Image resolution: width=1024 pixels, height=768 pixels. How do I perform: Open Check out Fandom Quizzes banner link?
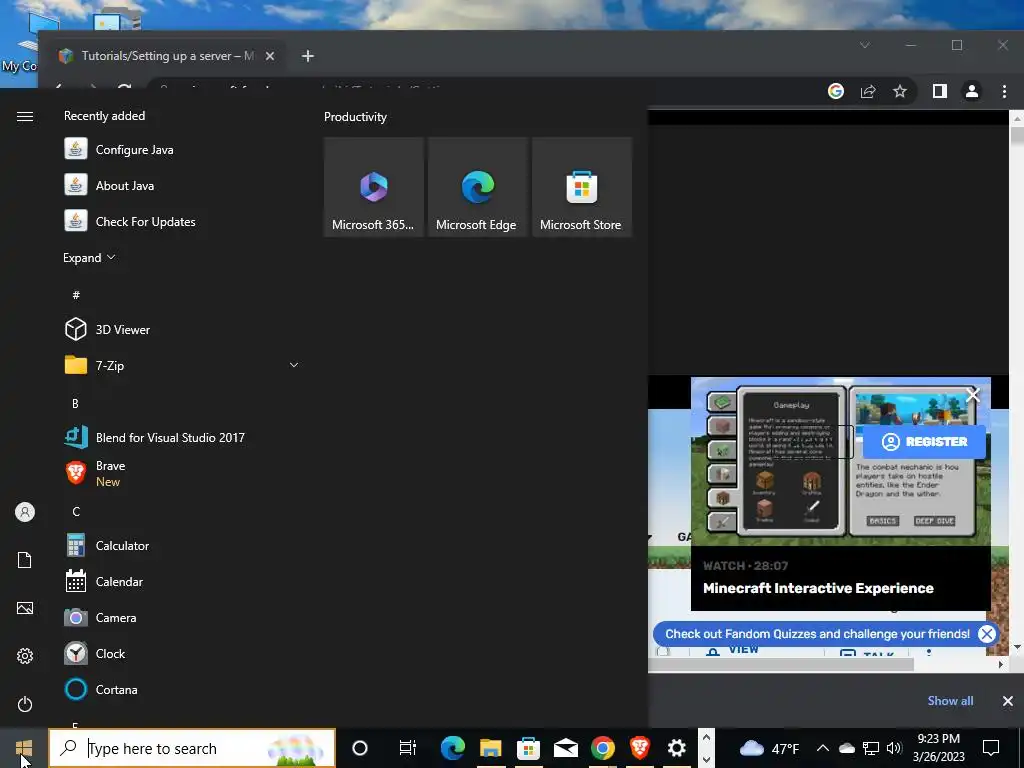coord(817,634)
